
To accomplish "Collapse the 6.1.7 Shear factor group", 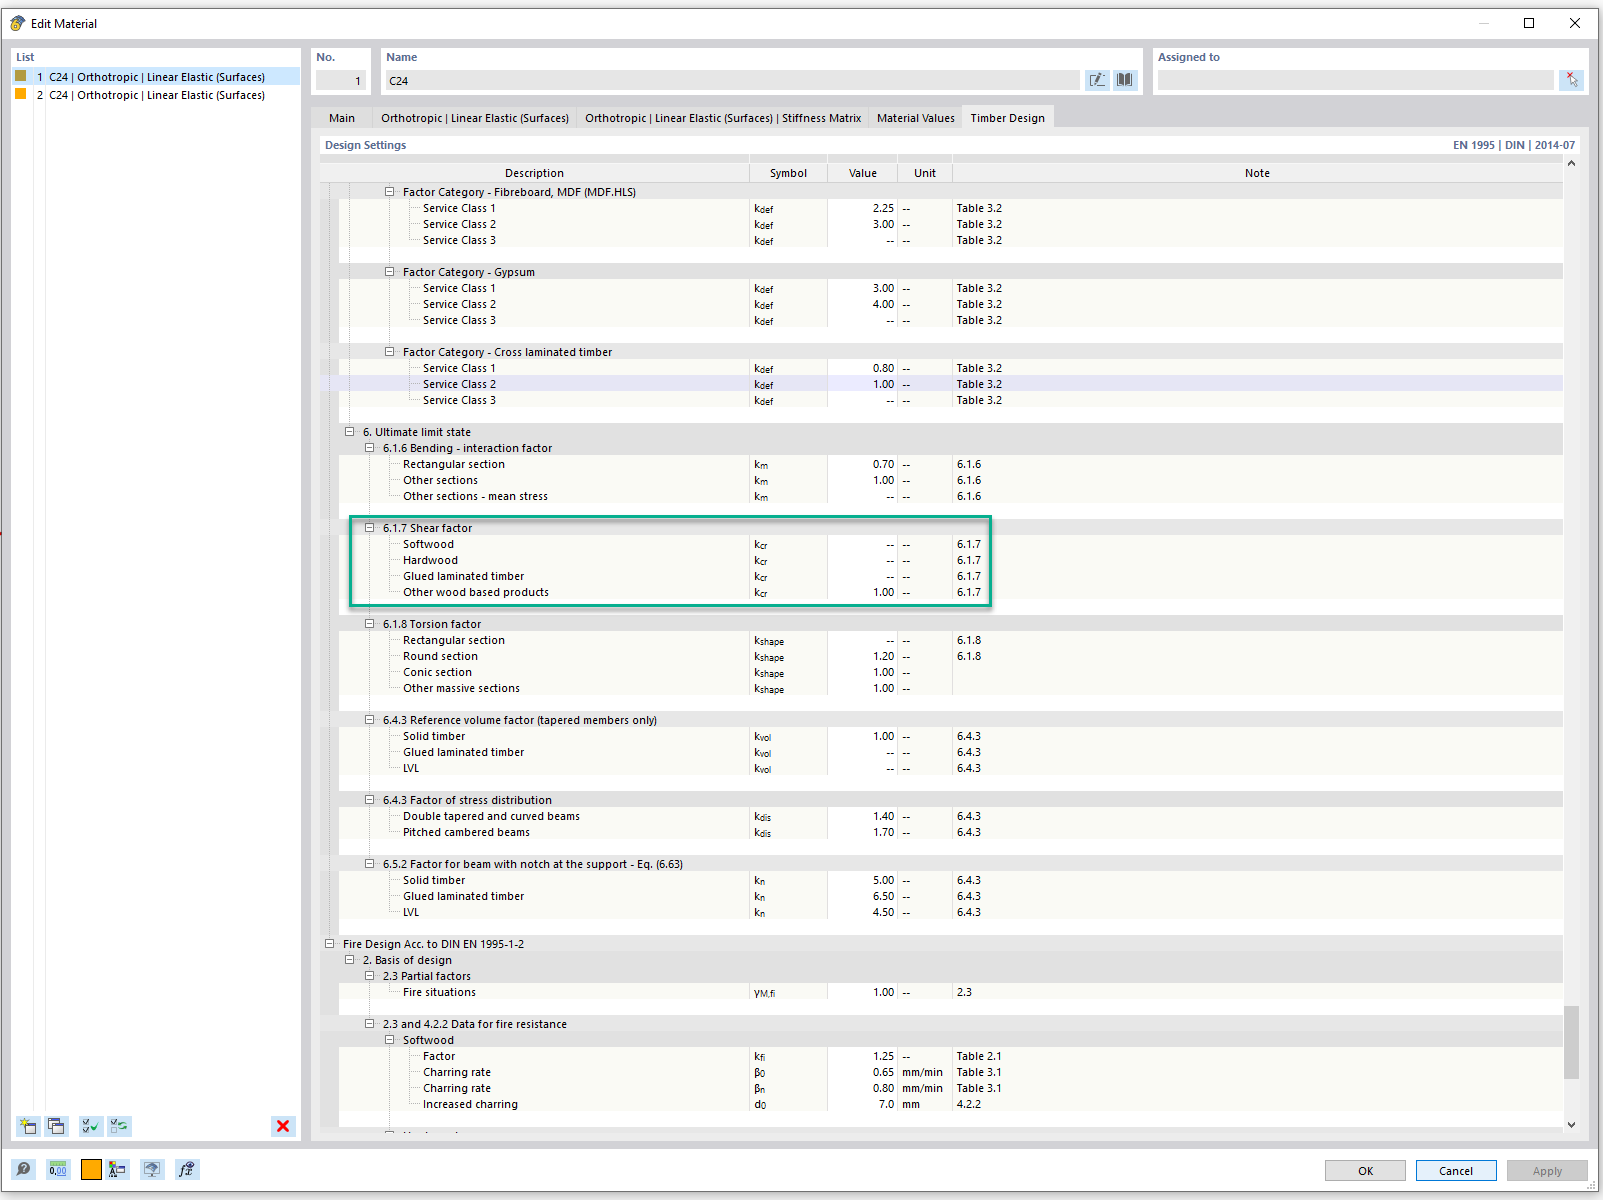I will click(369, 528).
